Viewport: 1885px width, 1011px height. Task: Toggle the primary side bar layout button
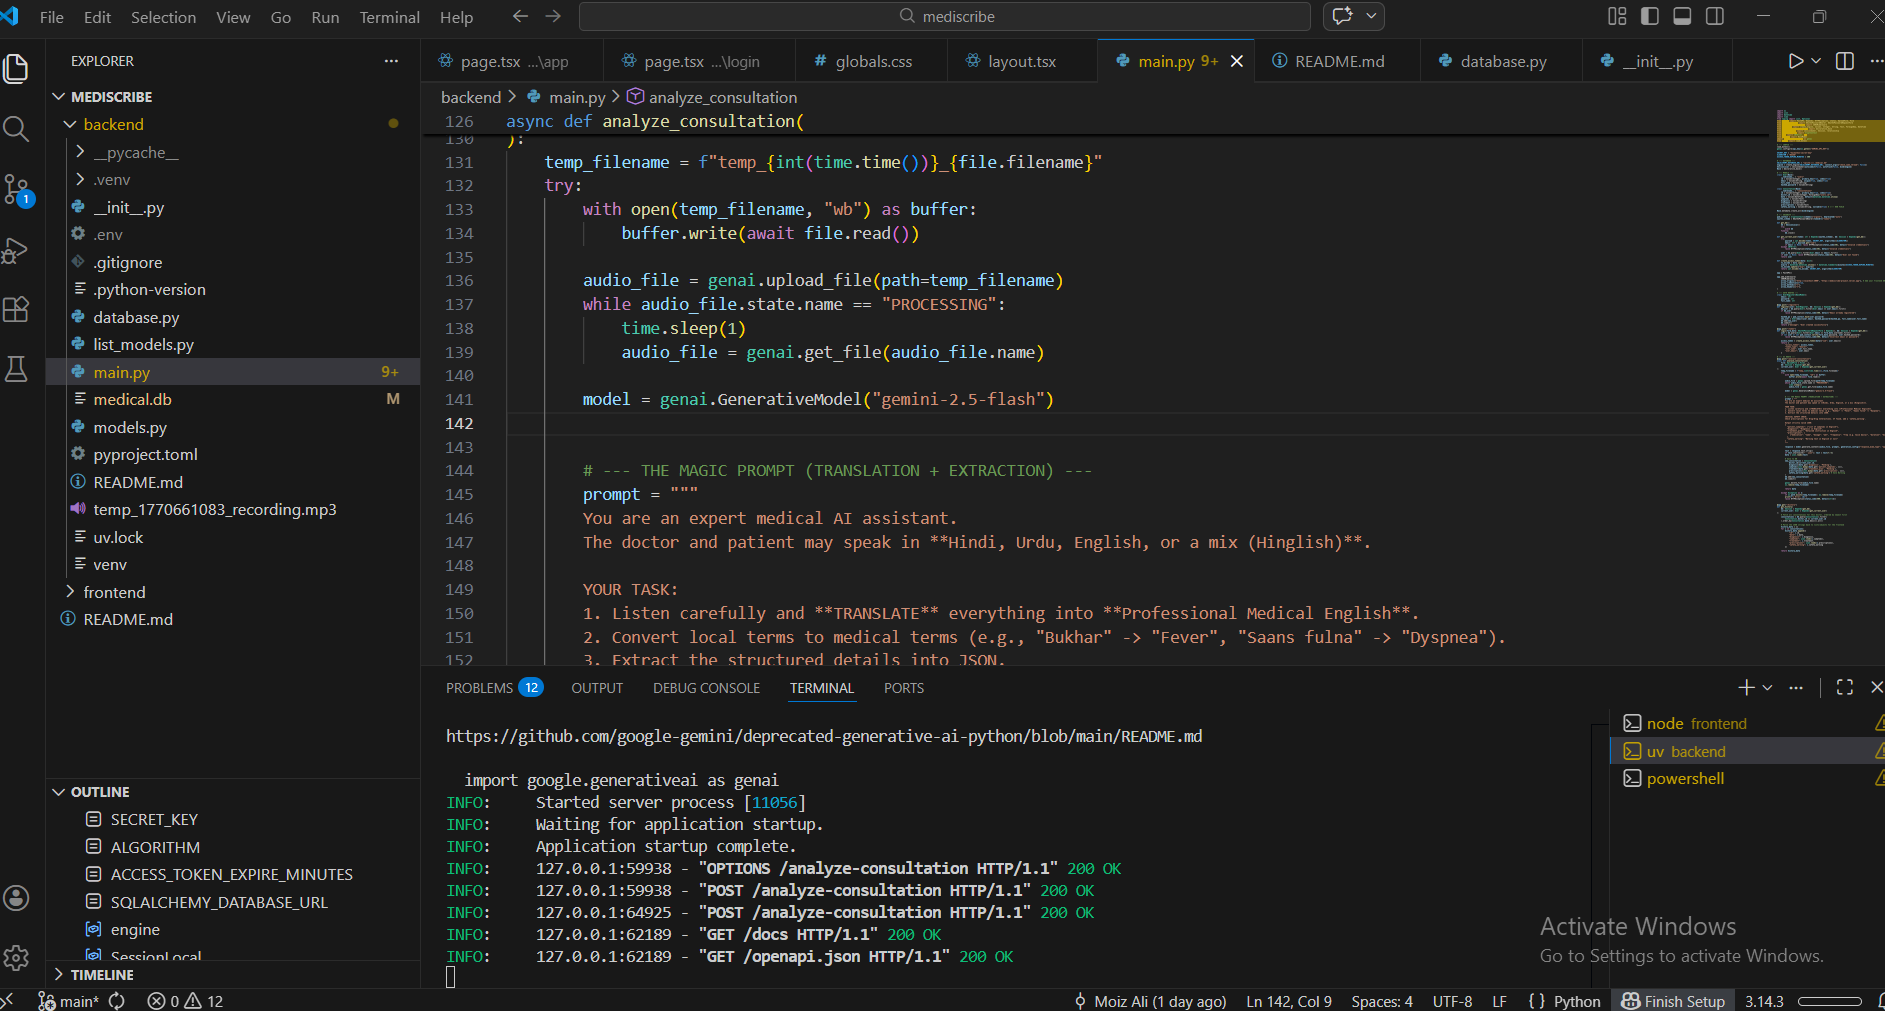tap(1650, 16)
